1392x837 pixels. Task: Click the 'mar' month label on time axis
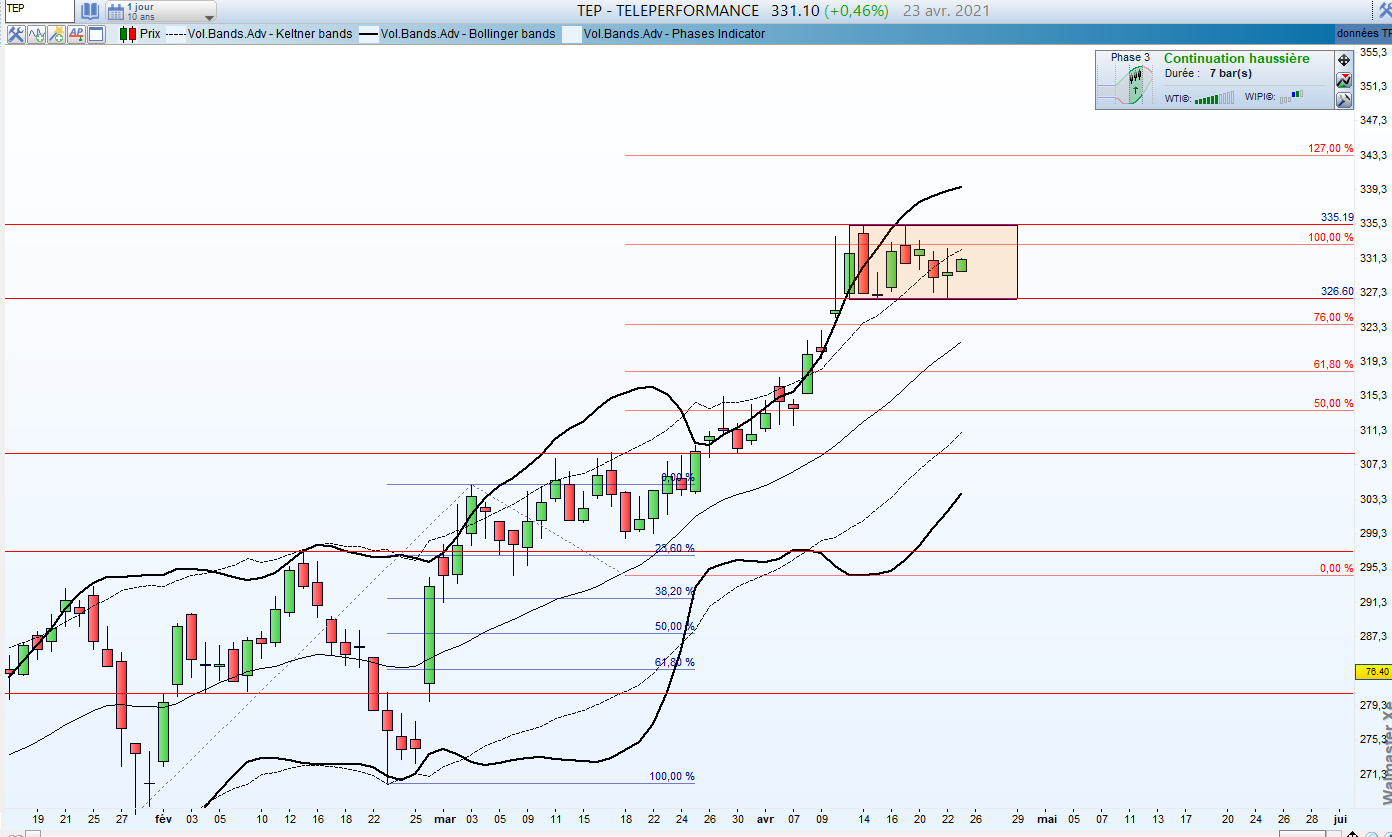tap(444, 819)
